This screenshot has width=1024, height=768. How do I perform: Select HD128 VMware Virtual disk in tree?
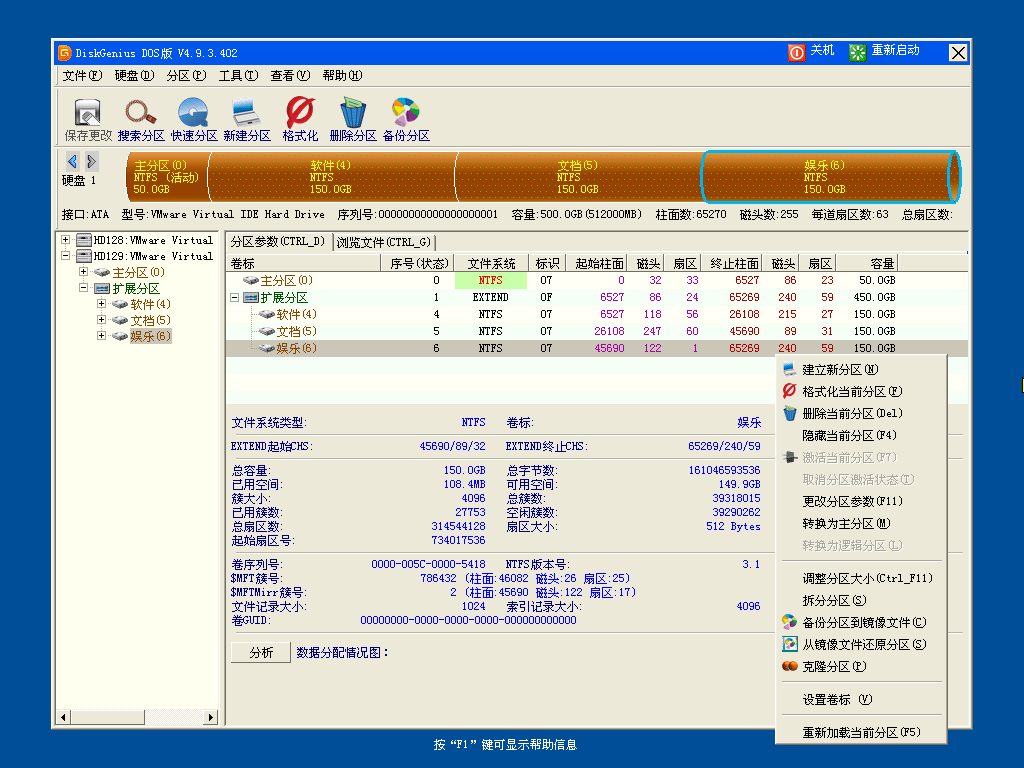[153, 240]
